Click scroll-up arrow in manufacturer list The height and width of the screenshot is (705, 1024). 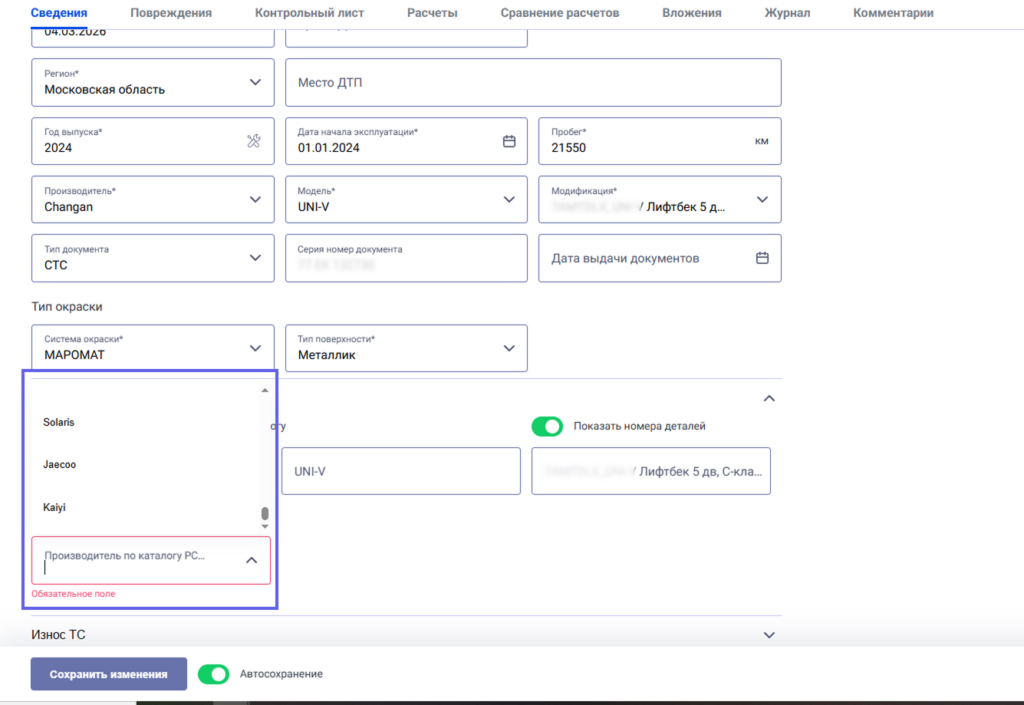[x=265, y=390]
